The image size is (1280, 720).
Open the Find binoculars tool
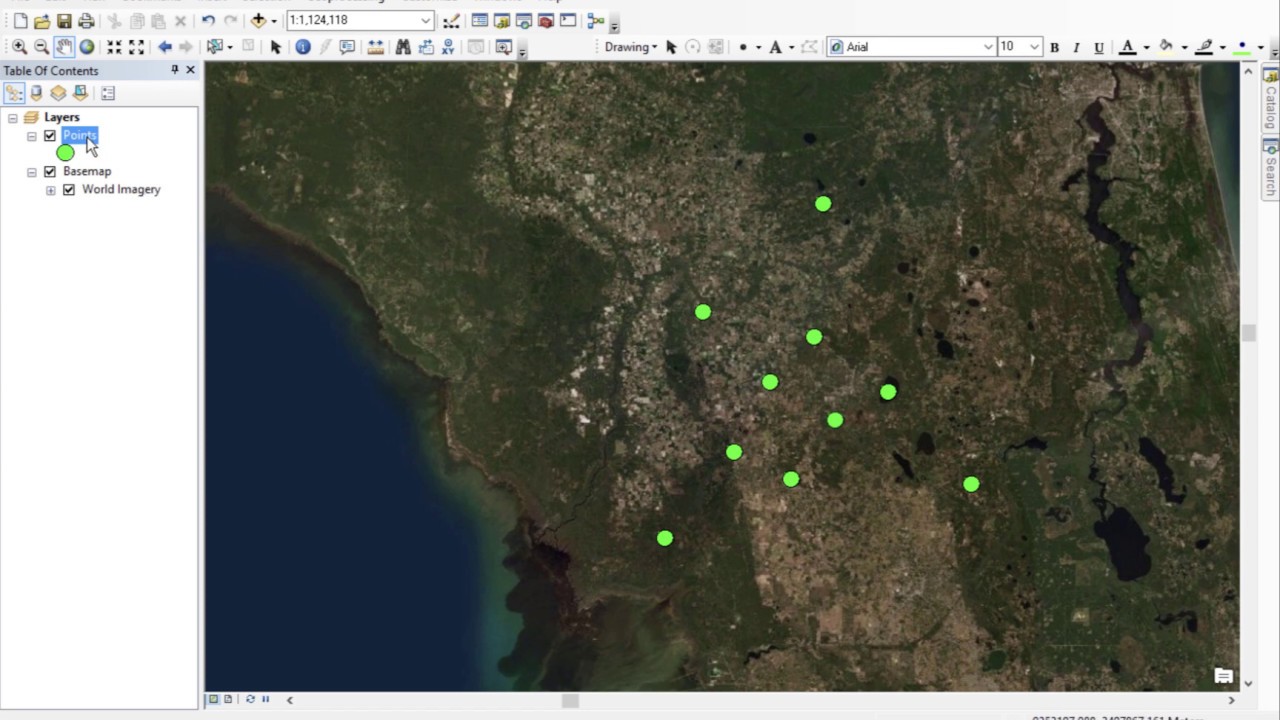403,47
